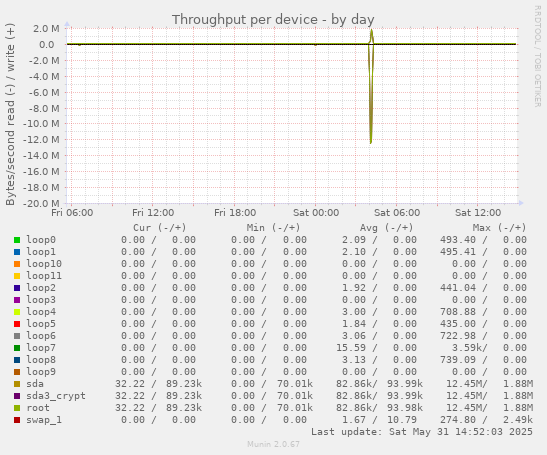Click the 'Sat 06:00' time axis label
Screen dimensions: 547x455
[397, 212]
